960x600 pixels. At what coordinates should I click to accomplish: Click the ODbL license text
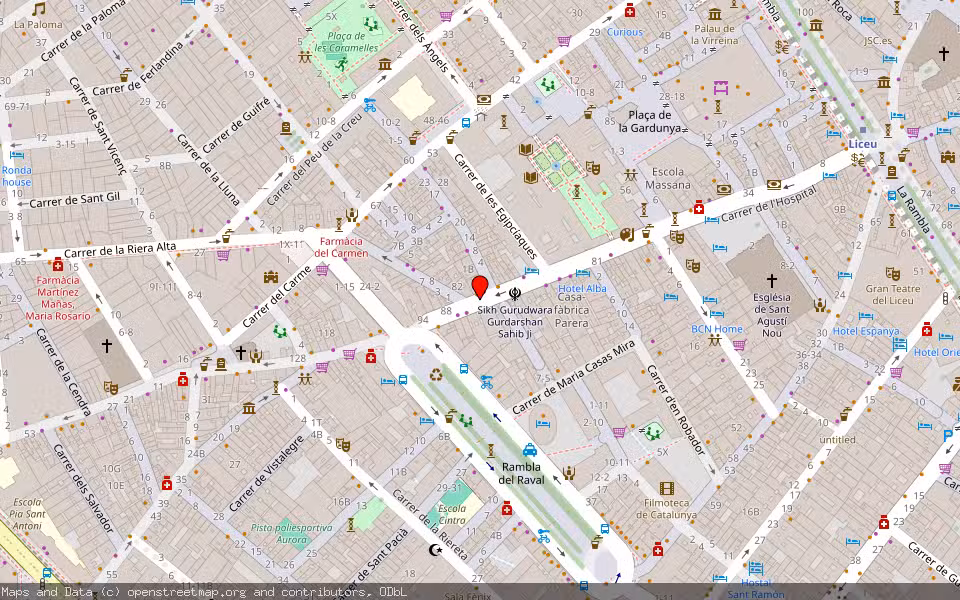395,591
